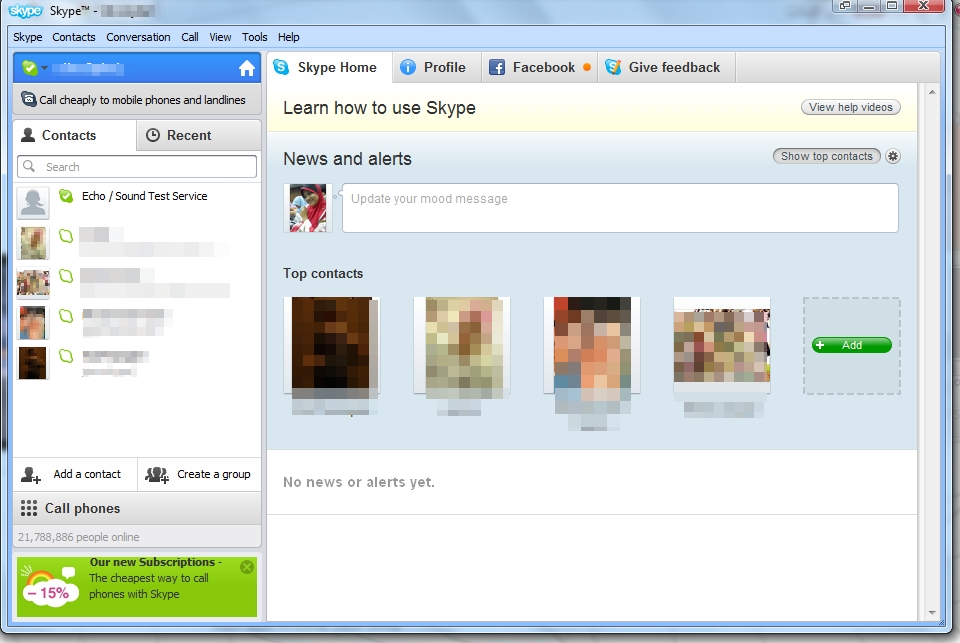Viewport: 960px width, 643px height.
Task: Click the group icon beside Create a group
Action: 157,475
